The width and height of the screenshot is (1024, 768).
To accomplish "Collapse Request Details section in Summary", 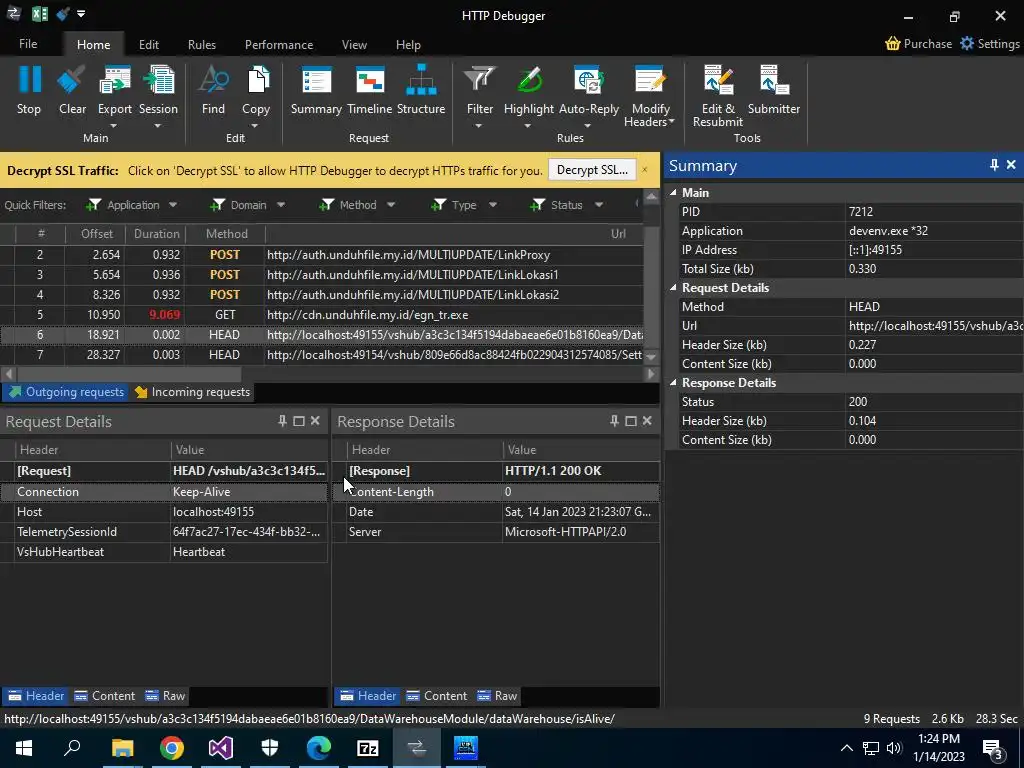I will click(673, 288).
